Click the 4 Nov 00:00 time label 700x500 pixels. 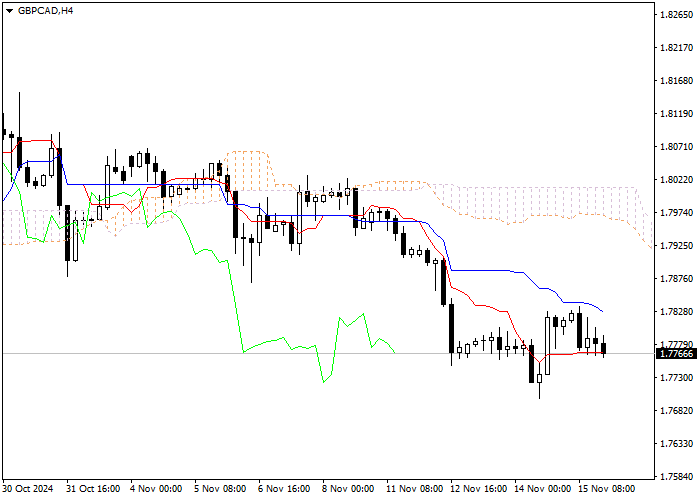pos(156,489)
